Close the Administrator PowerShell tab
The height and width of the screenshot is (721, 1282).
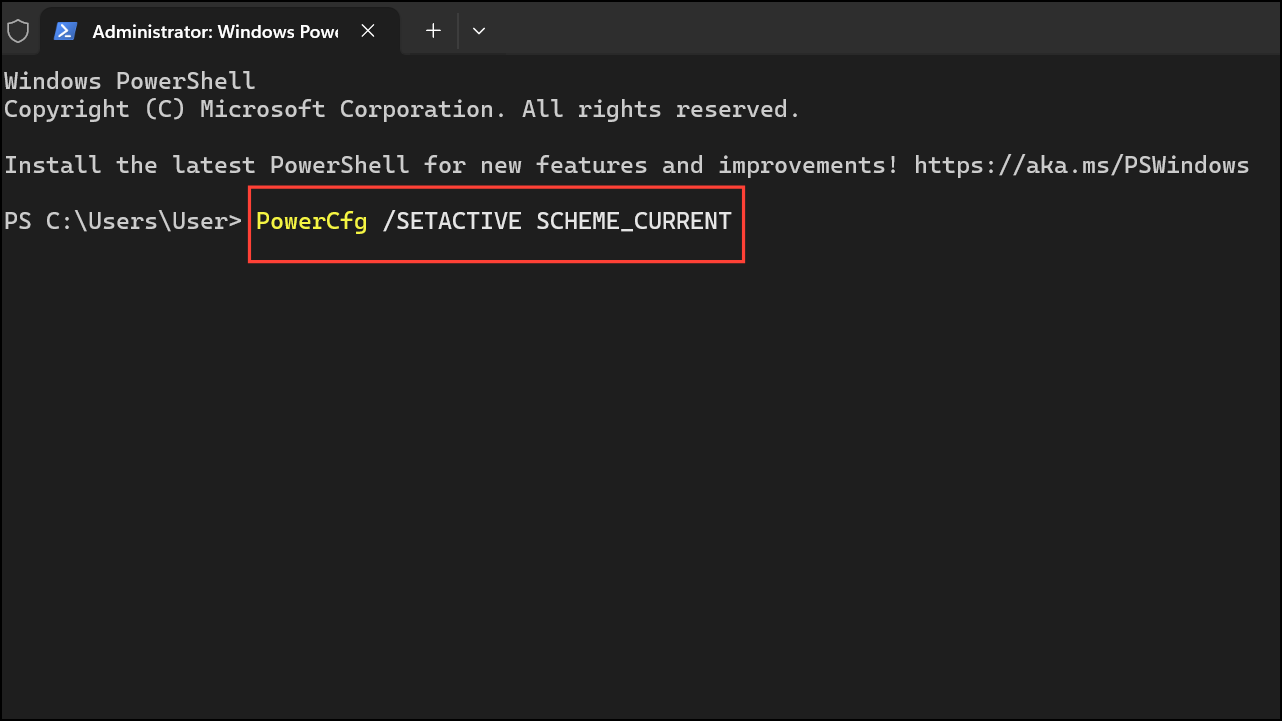pos(368,31)
